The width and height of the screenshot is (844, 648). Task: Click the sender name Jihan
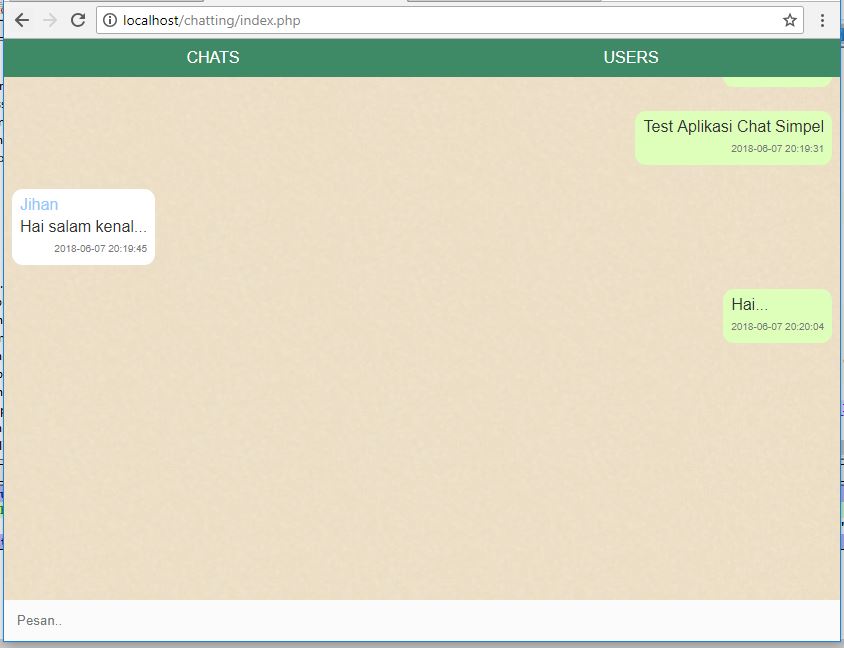[39, 205]
